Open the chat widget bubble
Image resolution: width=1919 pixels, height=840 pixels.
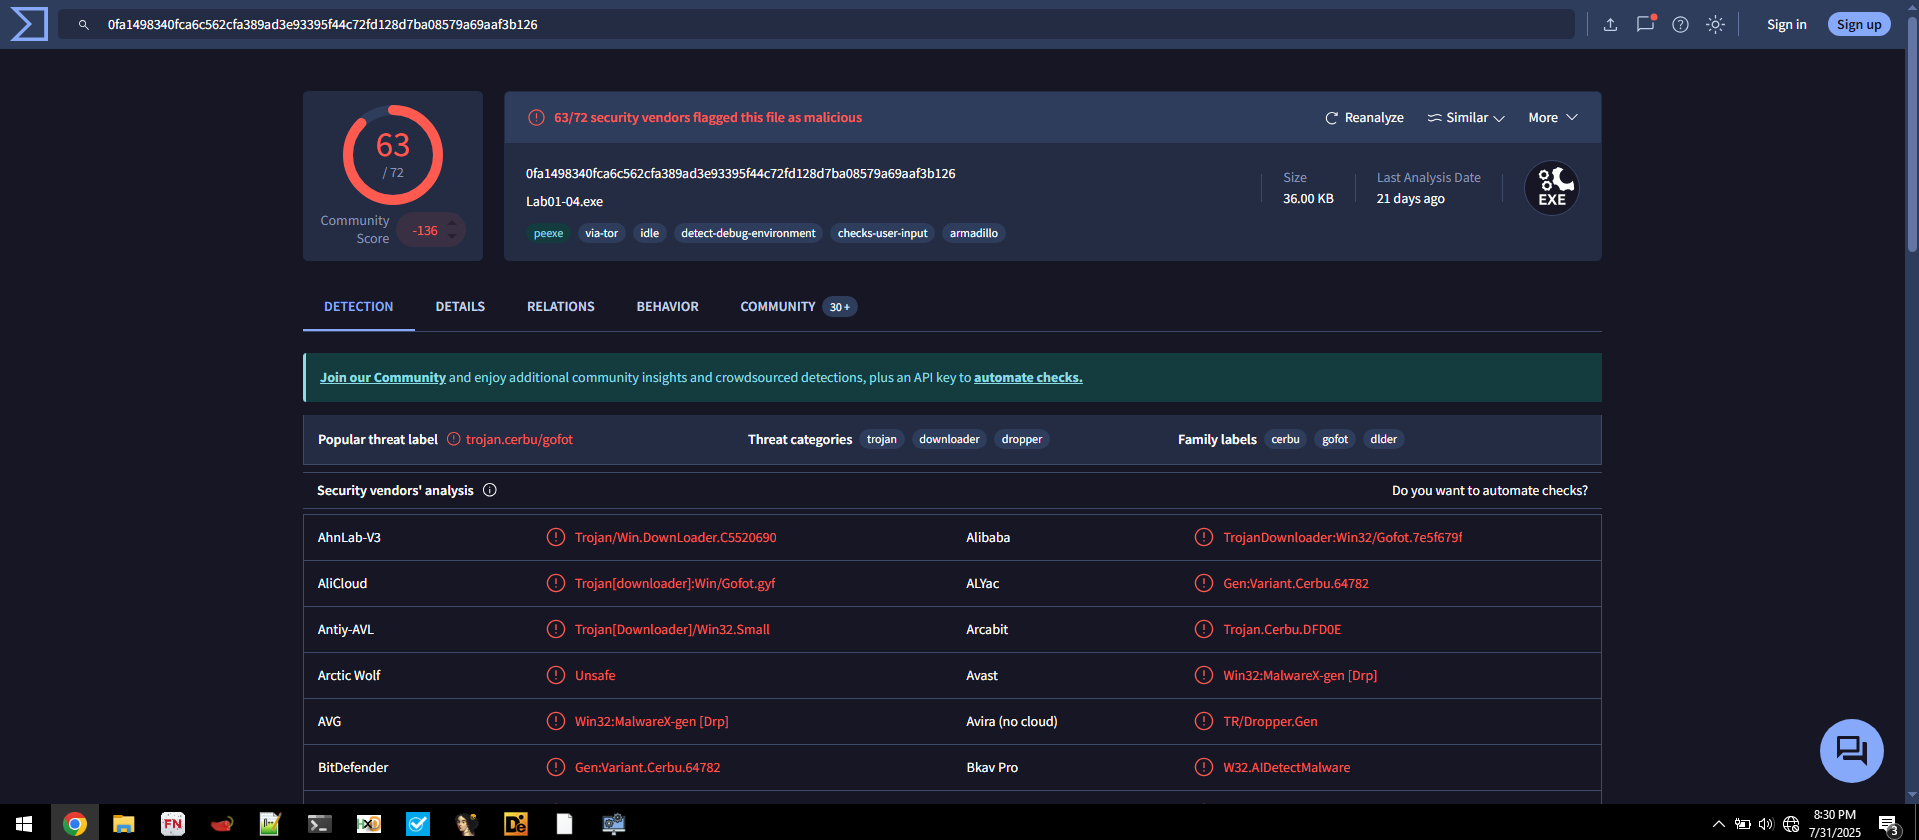click(1851, 751)
